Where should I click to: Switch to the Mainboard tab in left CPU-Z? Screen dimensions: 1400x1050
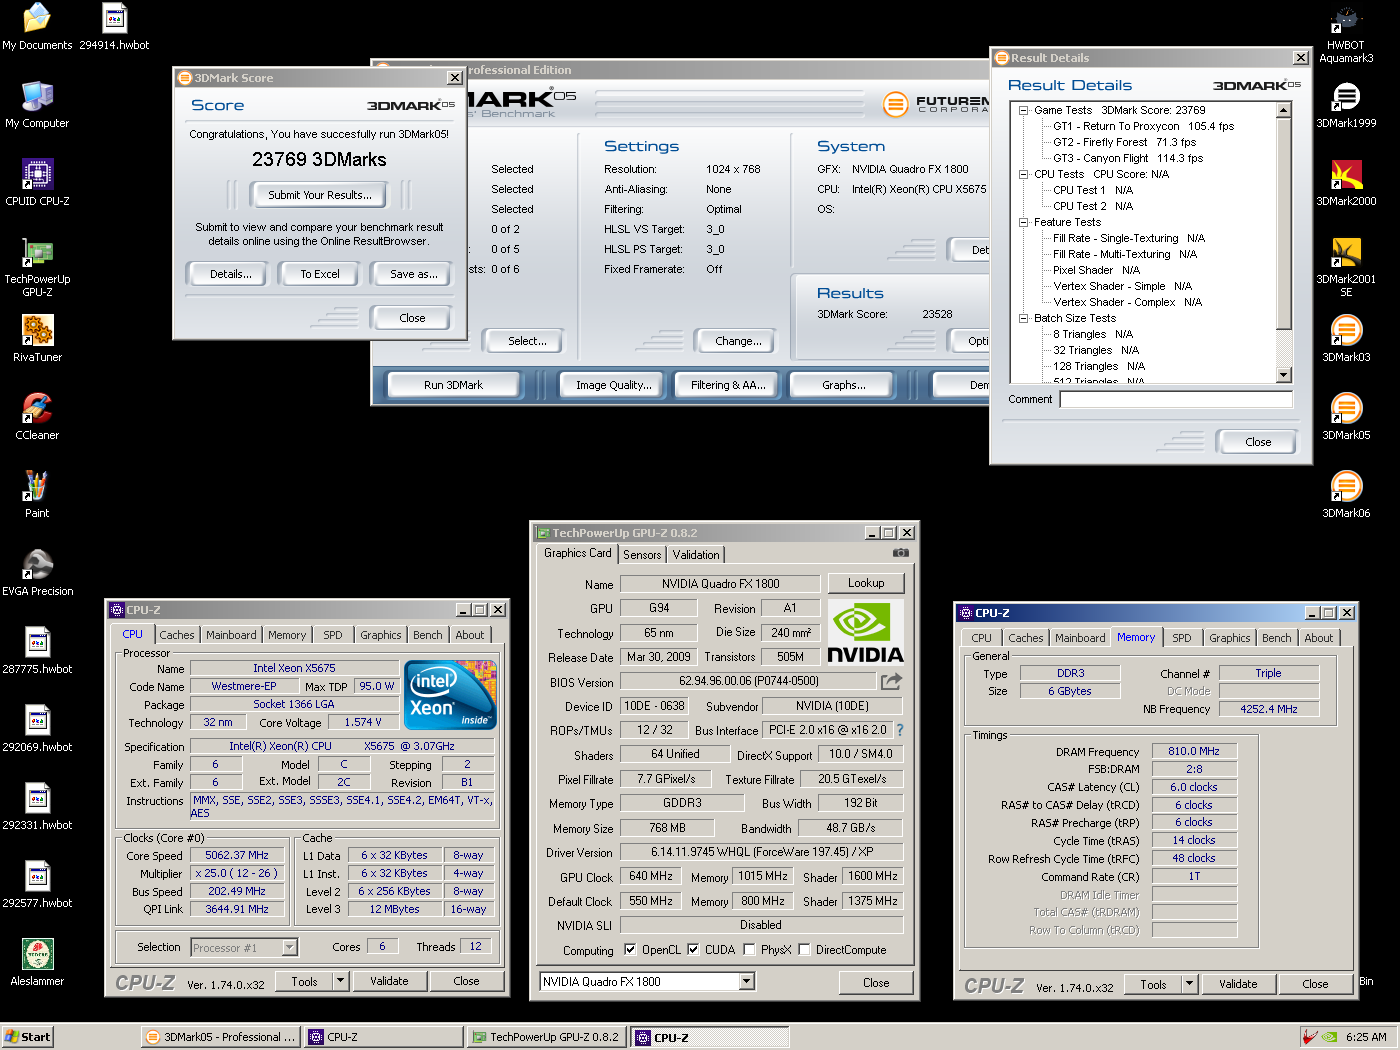[231, 635]
